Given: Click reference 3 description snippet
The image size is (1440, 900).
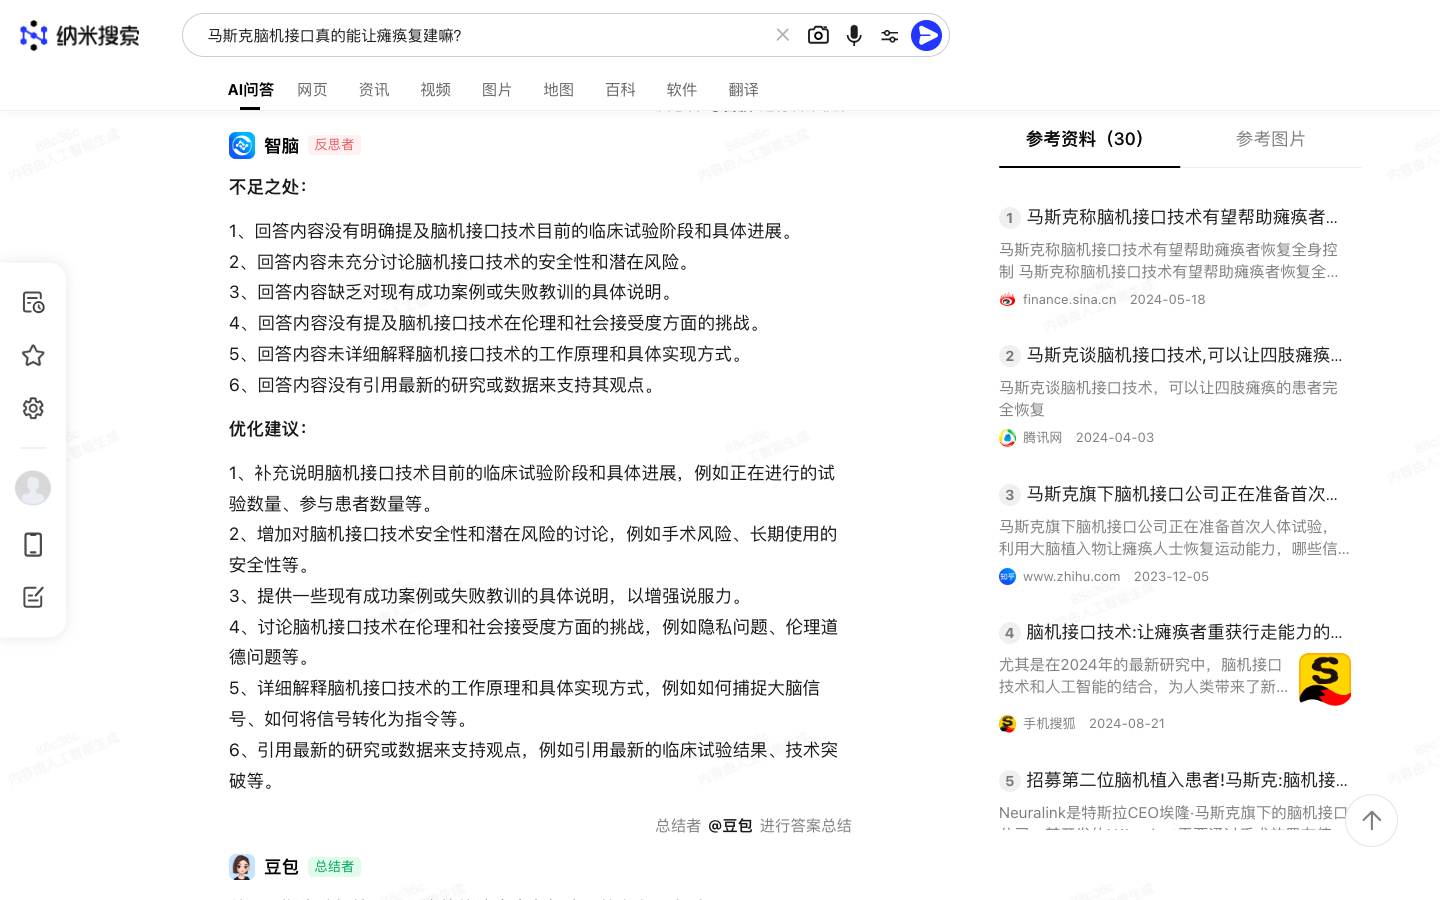Looking at the screenshot, I should click(1174, 537).
